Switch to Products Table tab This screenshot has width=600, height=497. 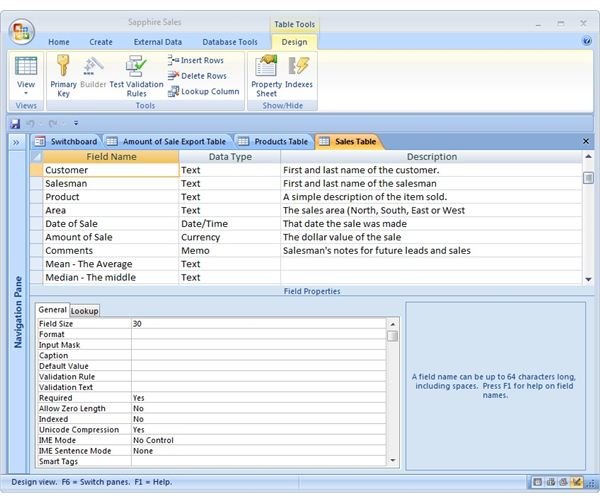(x=274, y=142)
